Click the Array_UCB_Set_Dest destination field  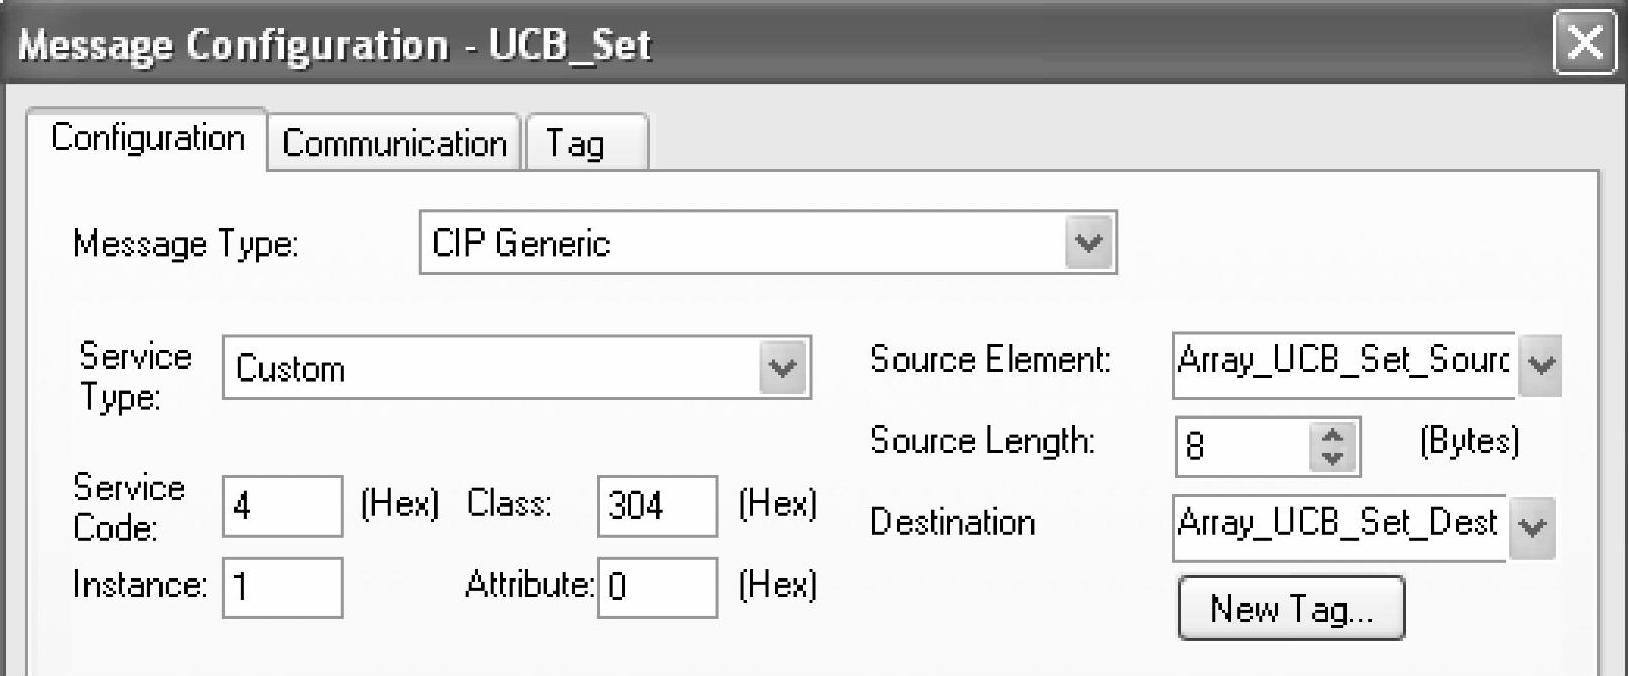(x=1338, y=524)
